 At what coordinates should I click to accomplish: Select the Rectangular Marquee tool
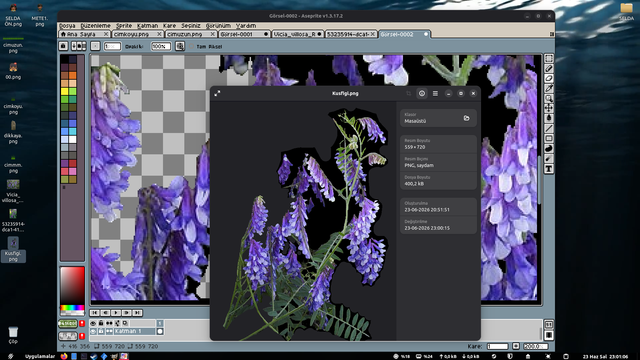549,58
